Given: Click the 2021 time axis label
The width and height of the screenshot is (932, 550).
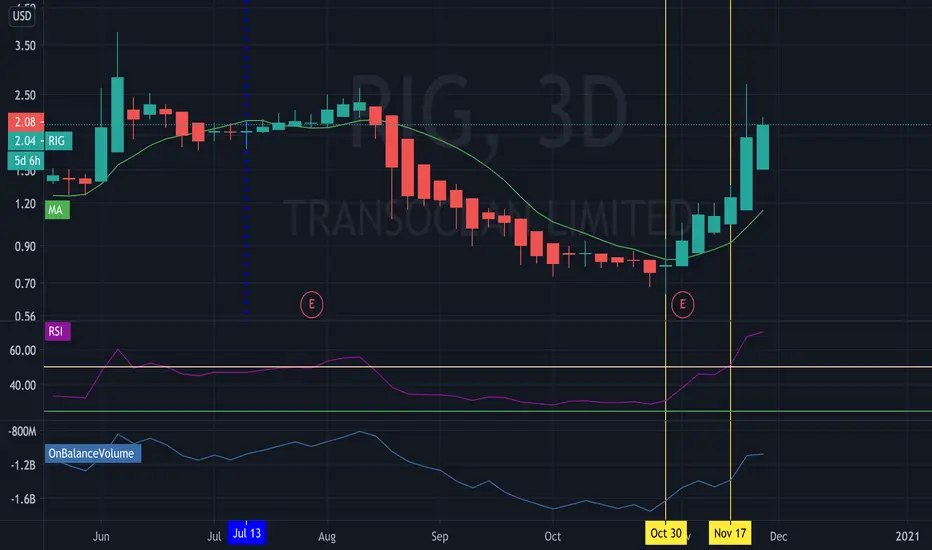Looking at the screenshot, I should click(x=908, y=536).
